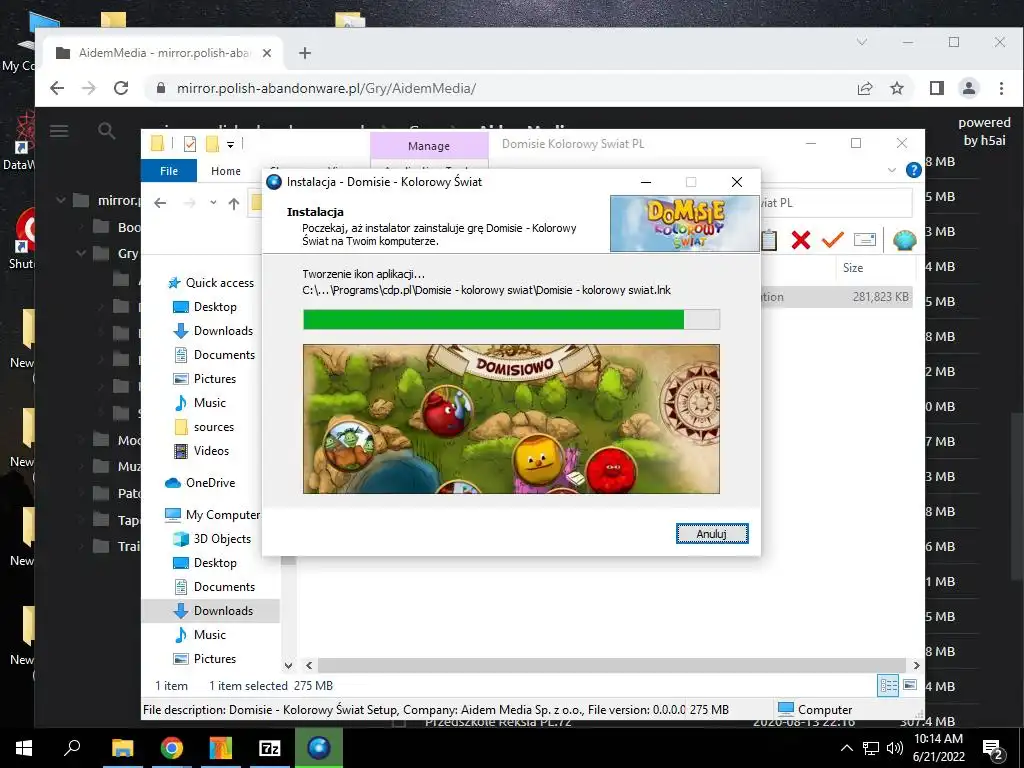
Task: Go up one folder level
Action: click(234, 203)
